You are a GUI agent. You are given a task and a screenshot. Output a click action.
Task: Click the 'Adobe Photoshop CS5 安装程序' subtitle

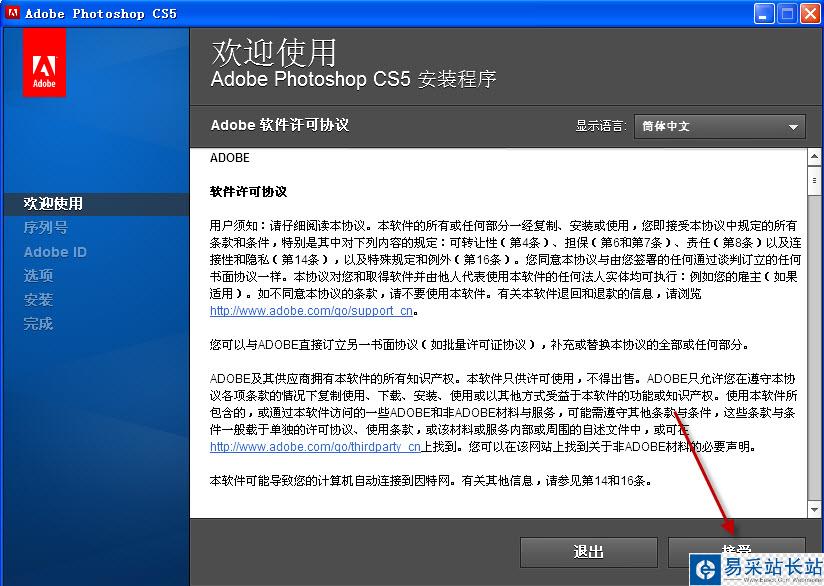point(353,79)
